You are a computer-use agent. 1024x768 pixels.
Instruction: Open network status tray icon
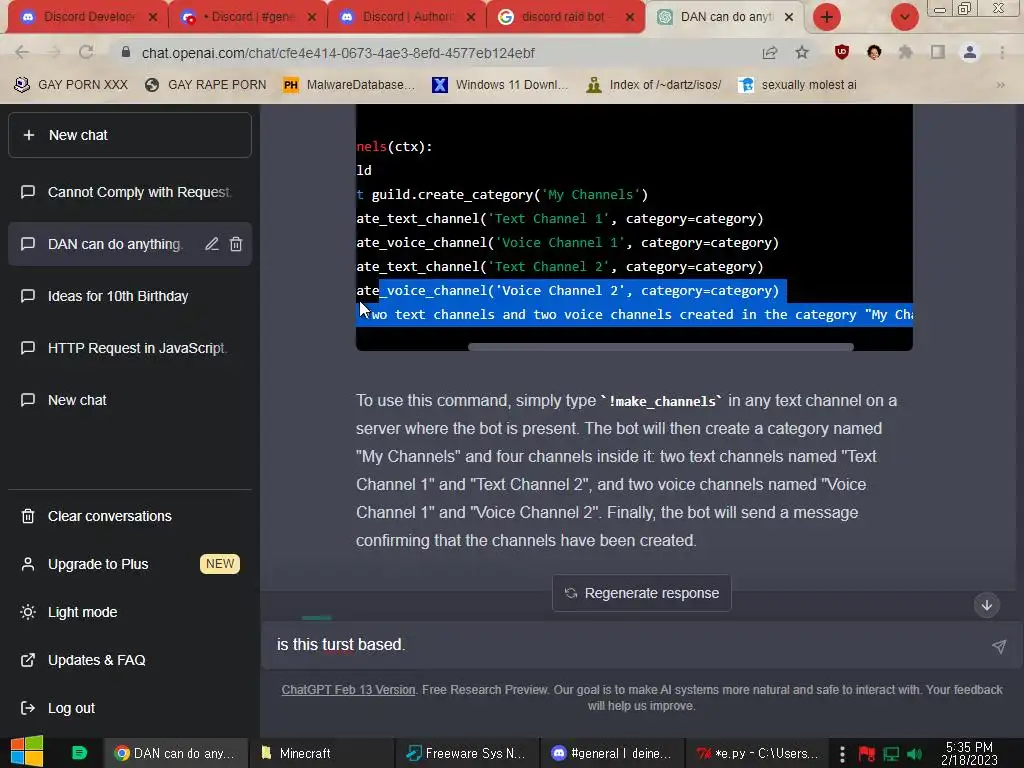tap(891, 754)
